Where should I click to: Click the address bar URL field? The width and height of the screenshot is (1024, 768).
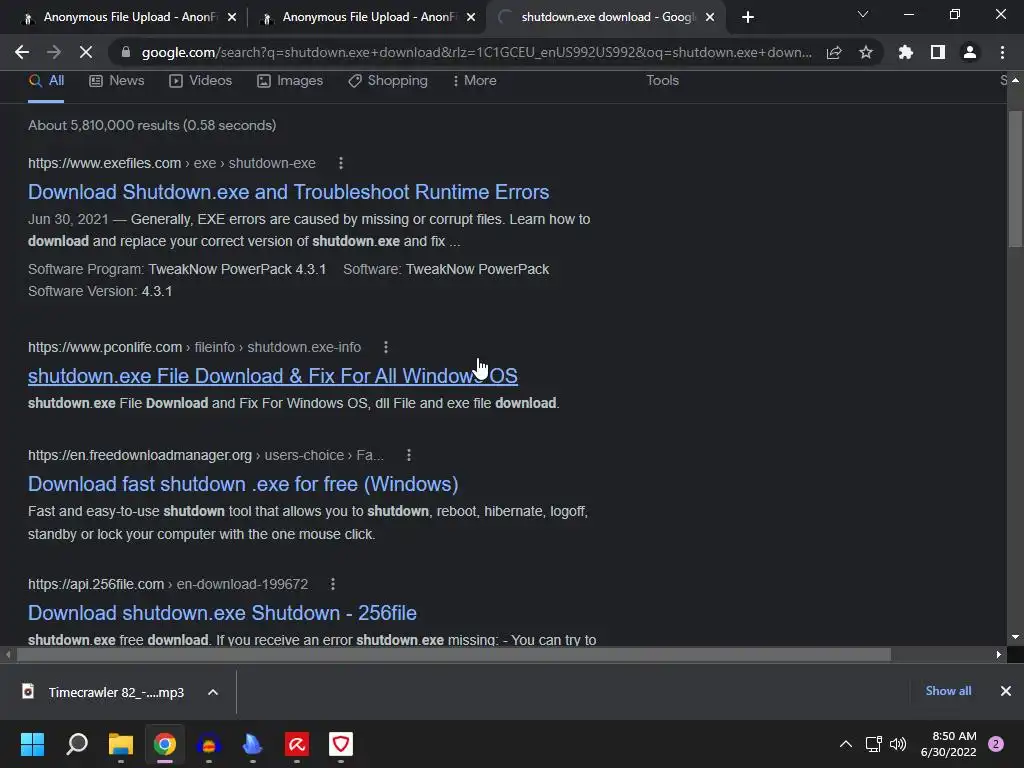476,52
